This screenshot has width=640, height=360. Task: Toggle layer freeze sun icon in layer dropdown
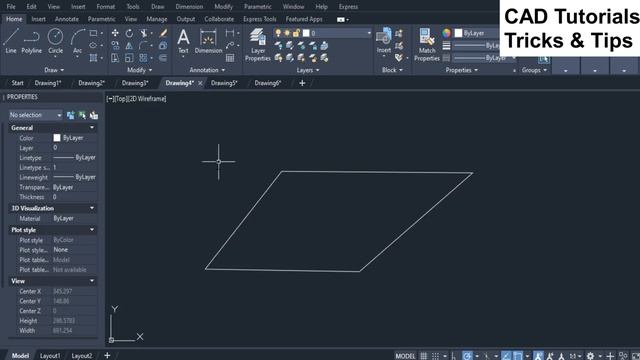287,33
